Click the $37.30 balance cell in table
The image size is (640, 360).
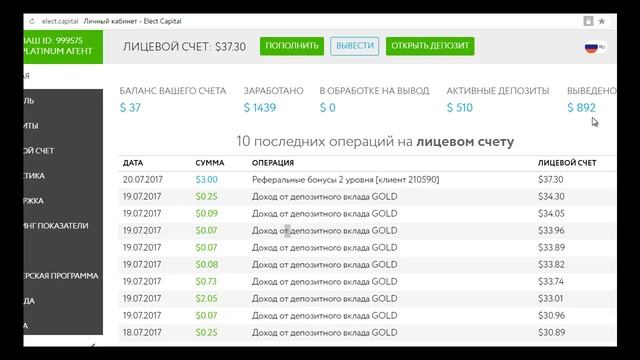[551, 180]
